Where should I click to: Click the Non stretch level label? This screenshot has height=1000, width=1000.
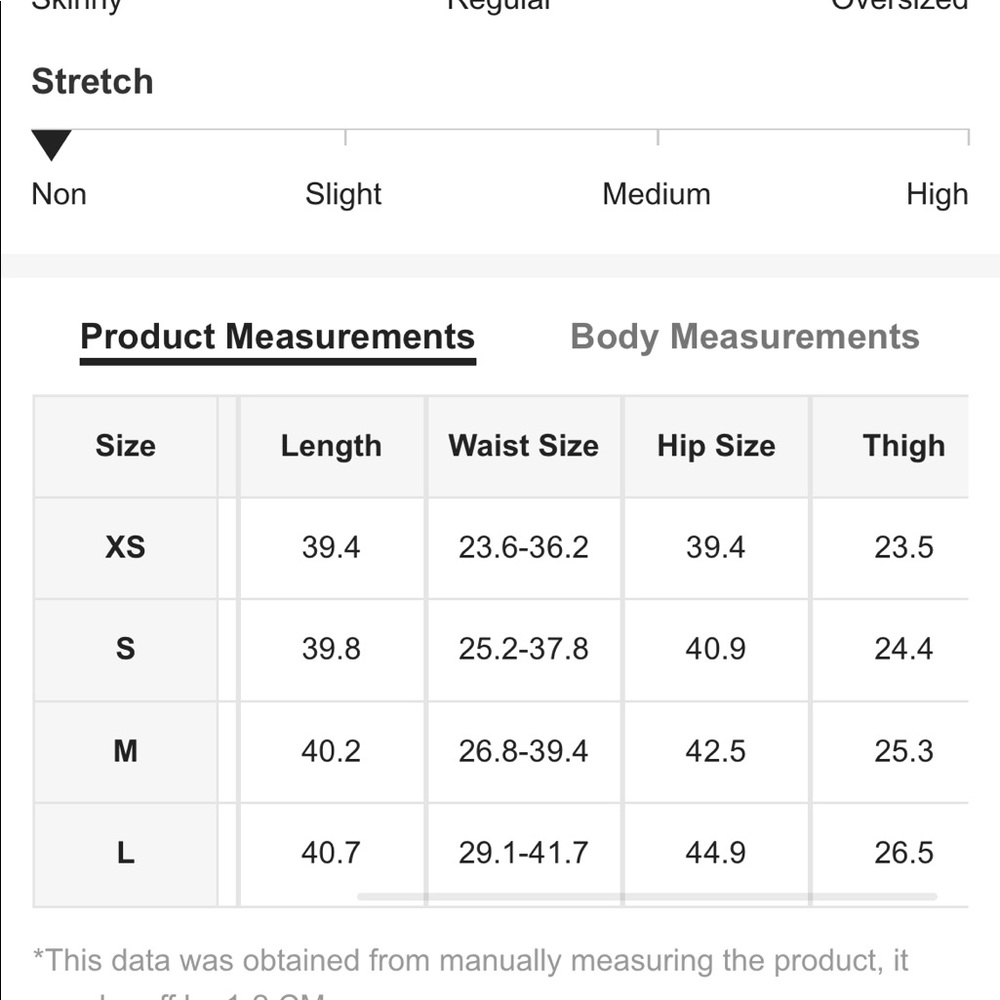(59, 194)
